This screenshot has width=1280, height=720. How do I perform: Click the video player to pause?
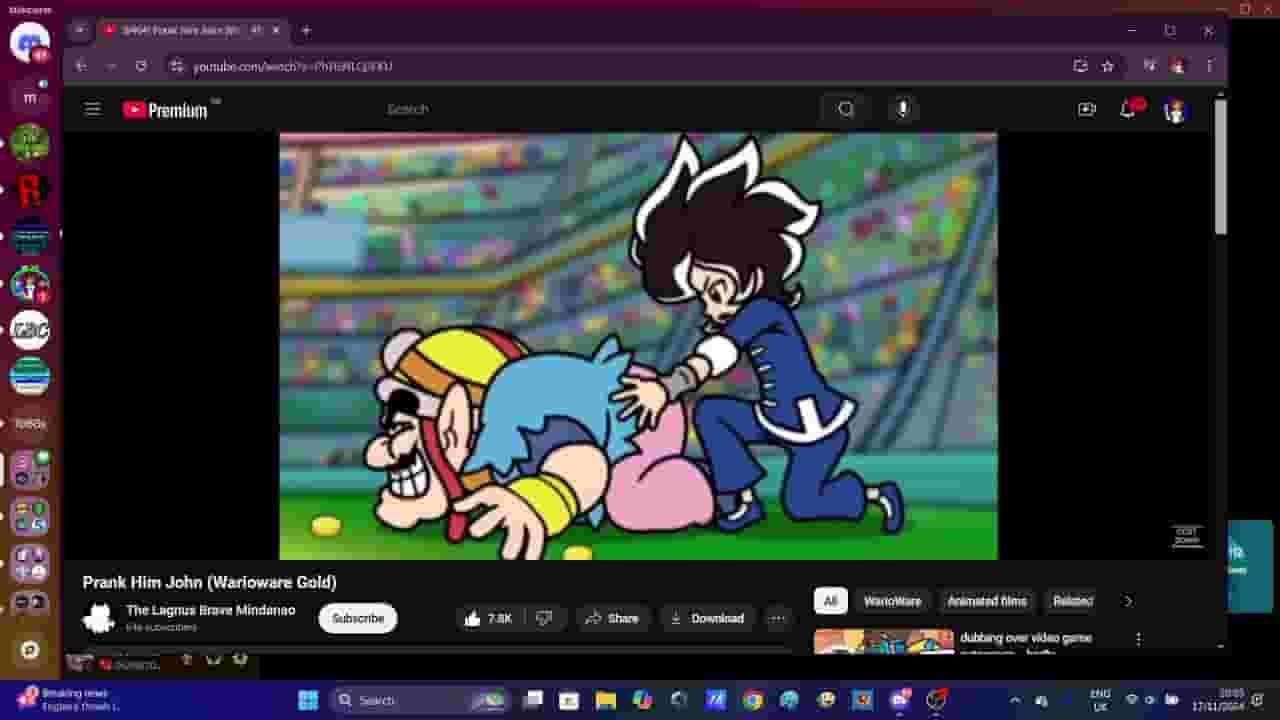point(638,346)
